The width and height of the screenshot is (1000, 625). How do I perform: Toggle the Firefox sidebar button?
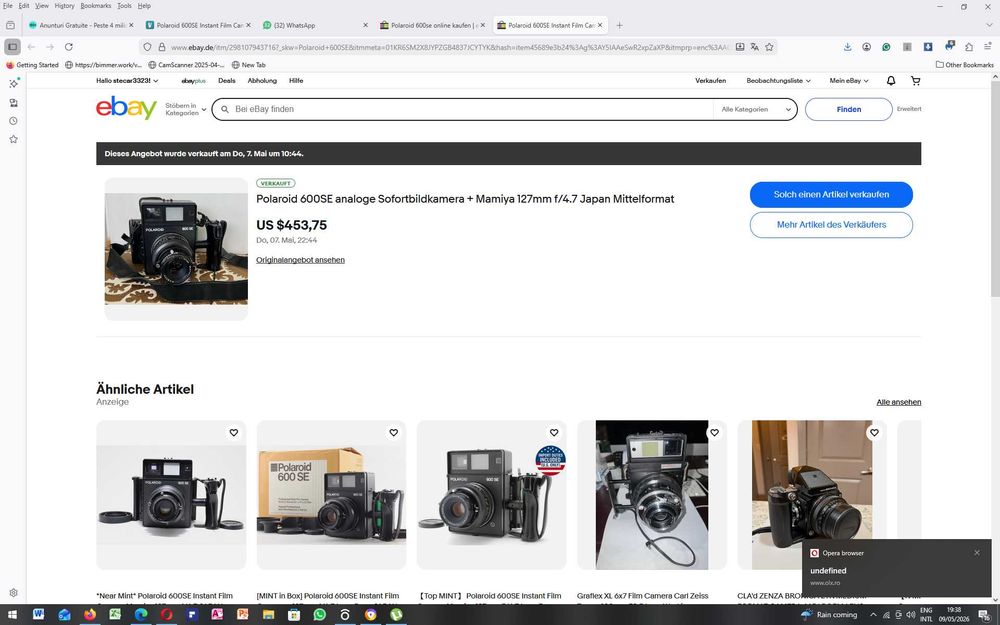click(x=12, y=47)
